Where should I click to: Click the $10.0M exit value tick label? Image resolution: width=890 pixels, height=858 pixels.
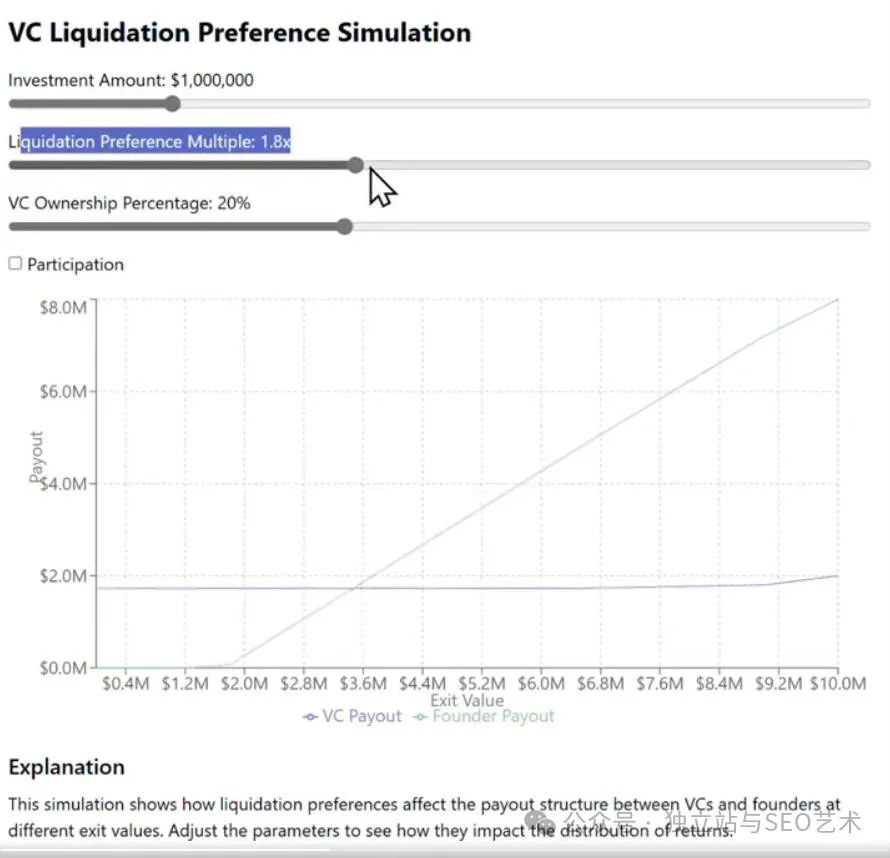pos(837,684)
